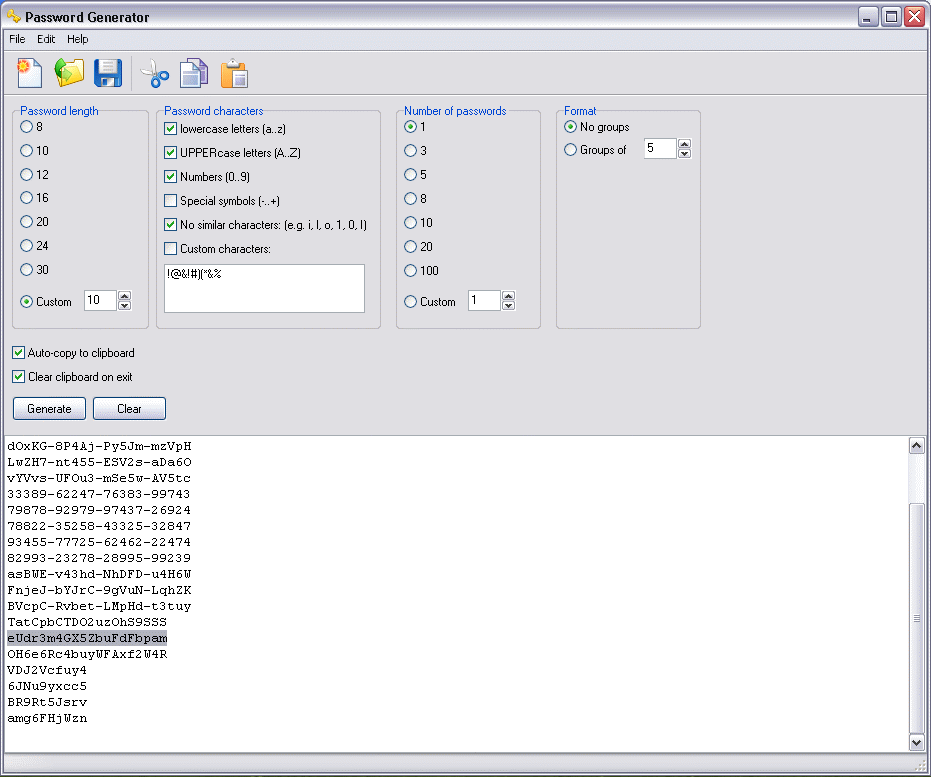Screen dimensions: 931x777
Task: Click password line VDJ2Vcfuy4
Action: coord(47,670)
